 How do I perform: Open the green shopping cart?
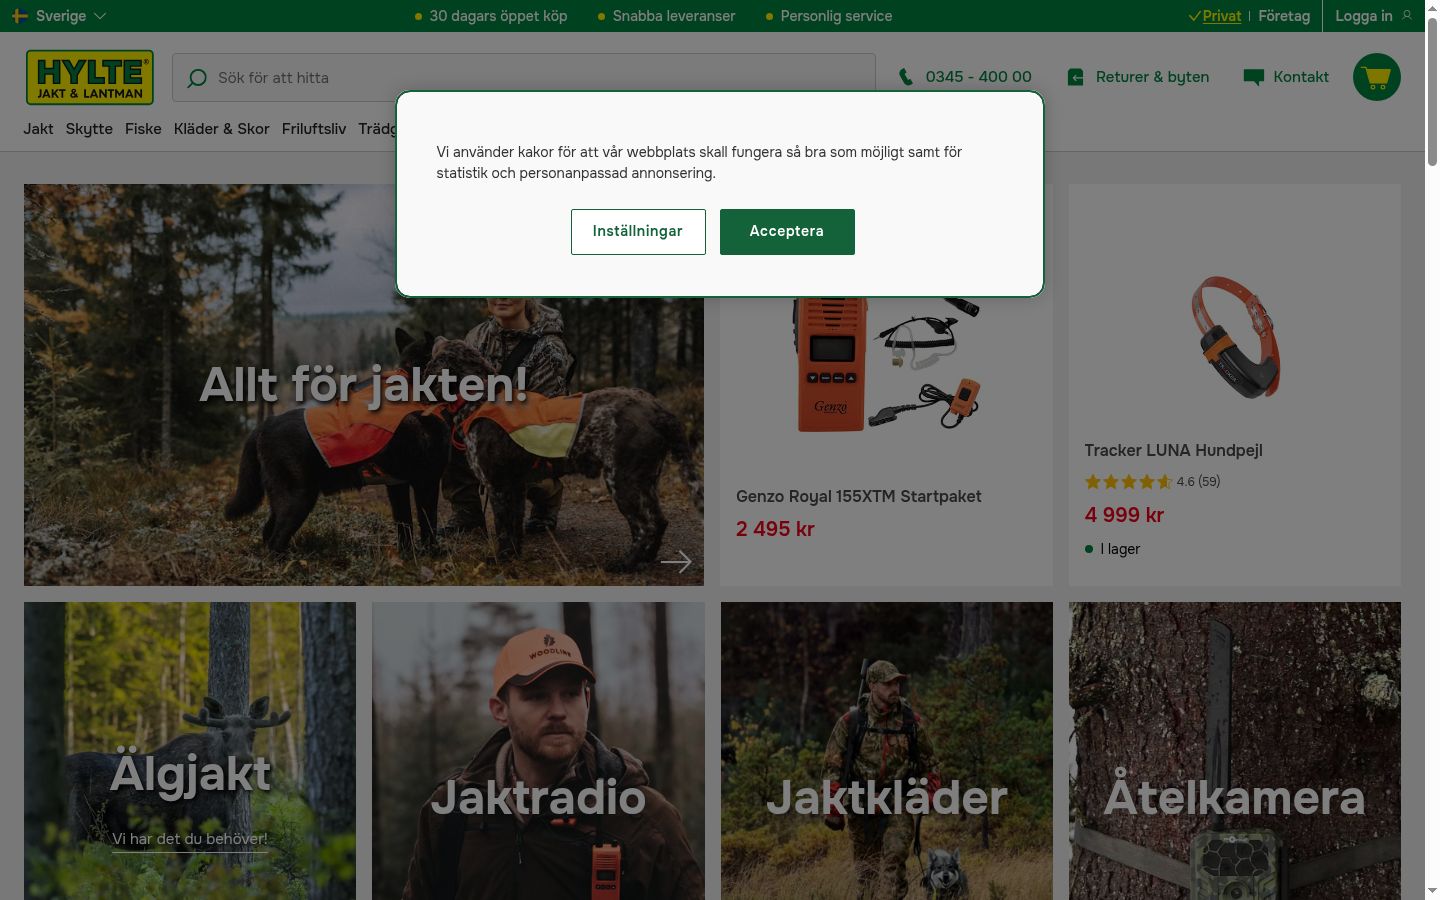click(x=1377, y=77)
